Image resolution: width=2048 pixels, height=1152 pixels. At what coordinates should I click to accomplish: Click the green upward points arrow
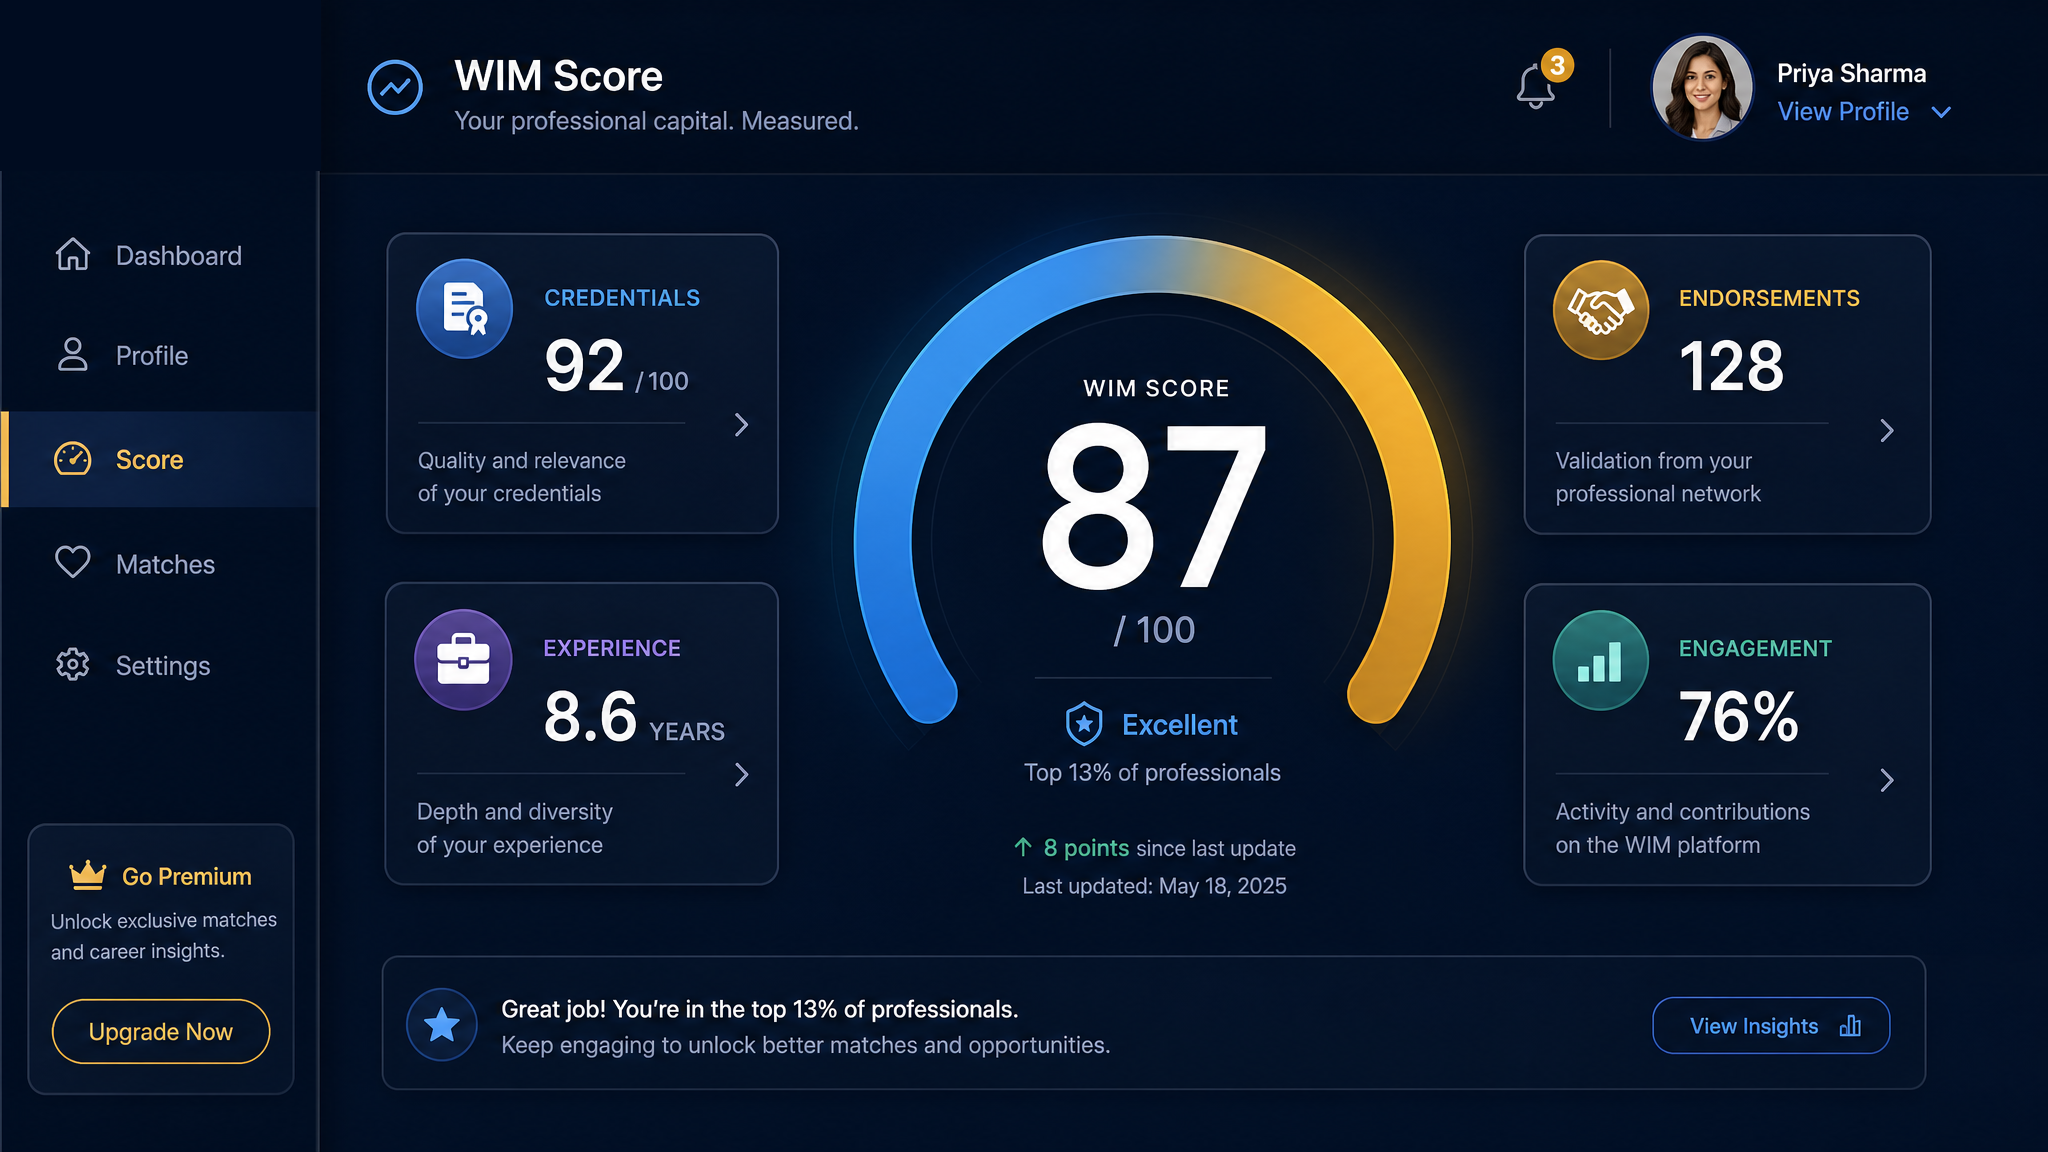1023,847
